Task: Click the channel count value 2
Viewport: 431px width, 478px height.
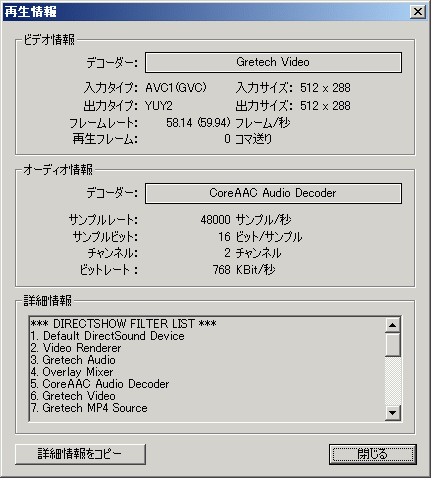Action: (227, 253)
